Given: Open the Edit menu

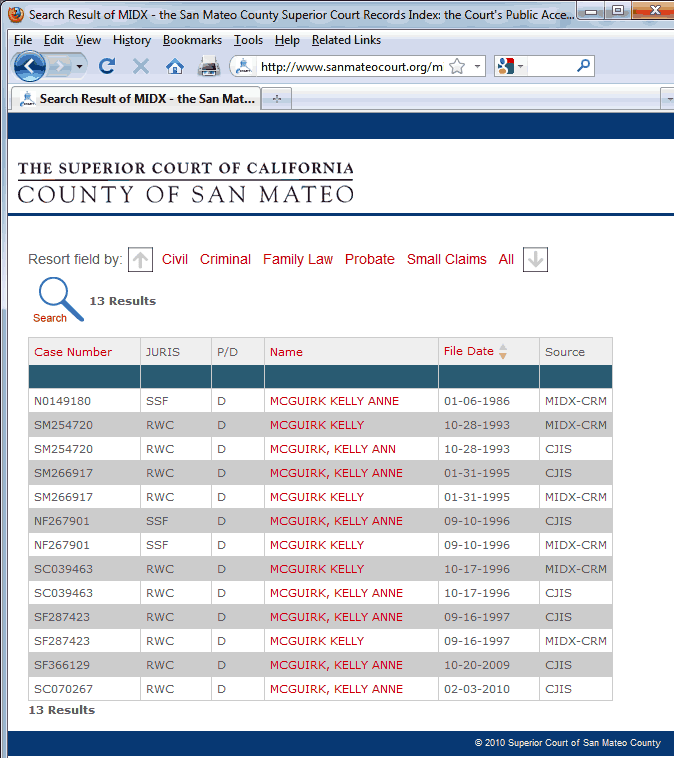Looking at the screenshot, I should 54,40.
